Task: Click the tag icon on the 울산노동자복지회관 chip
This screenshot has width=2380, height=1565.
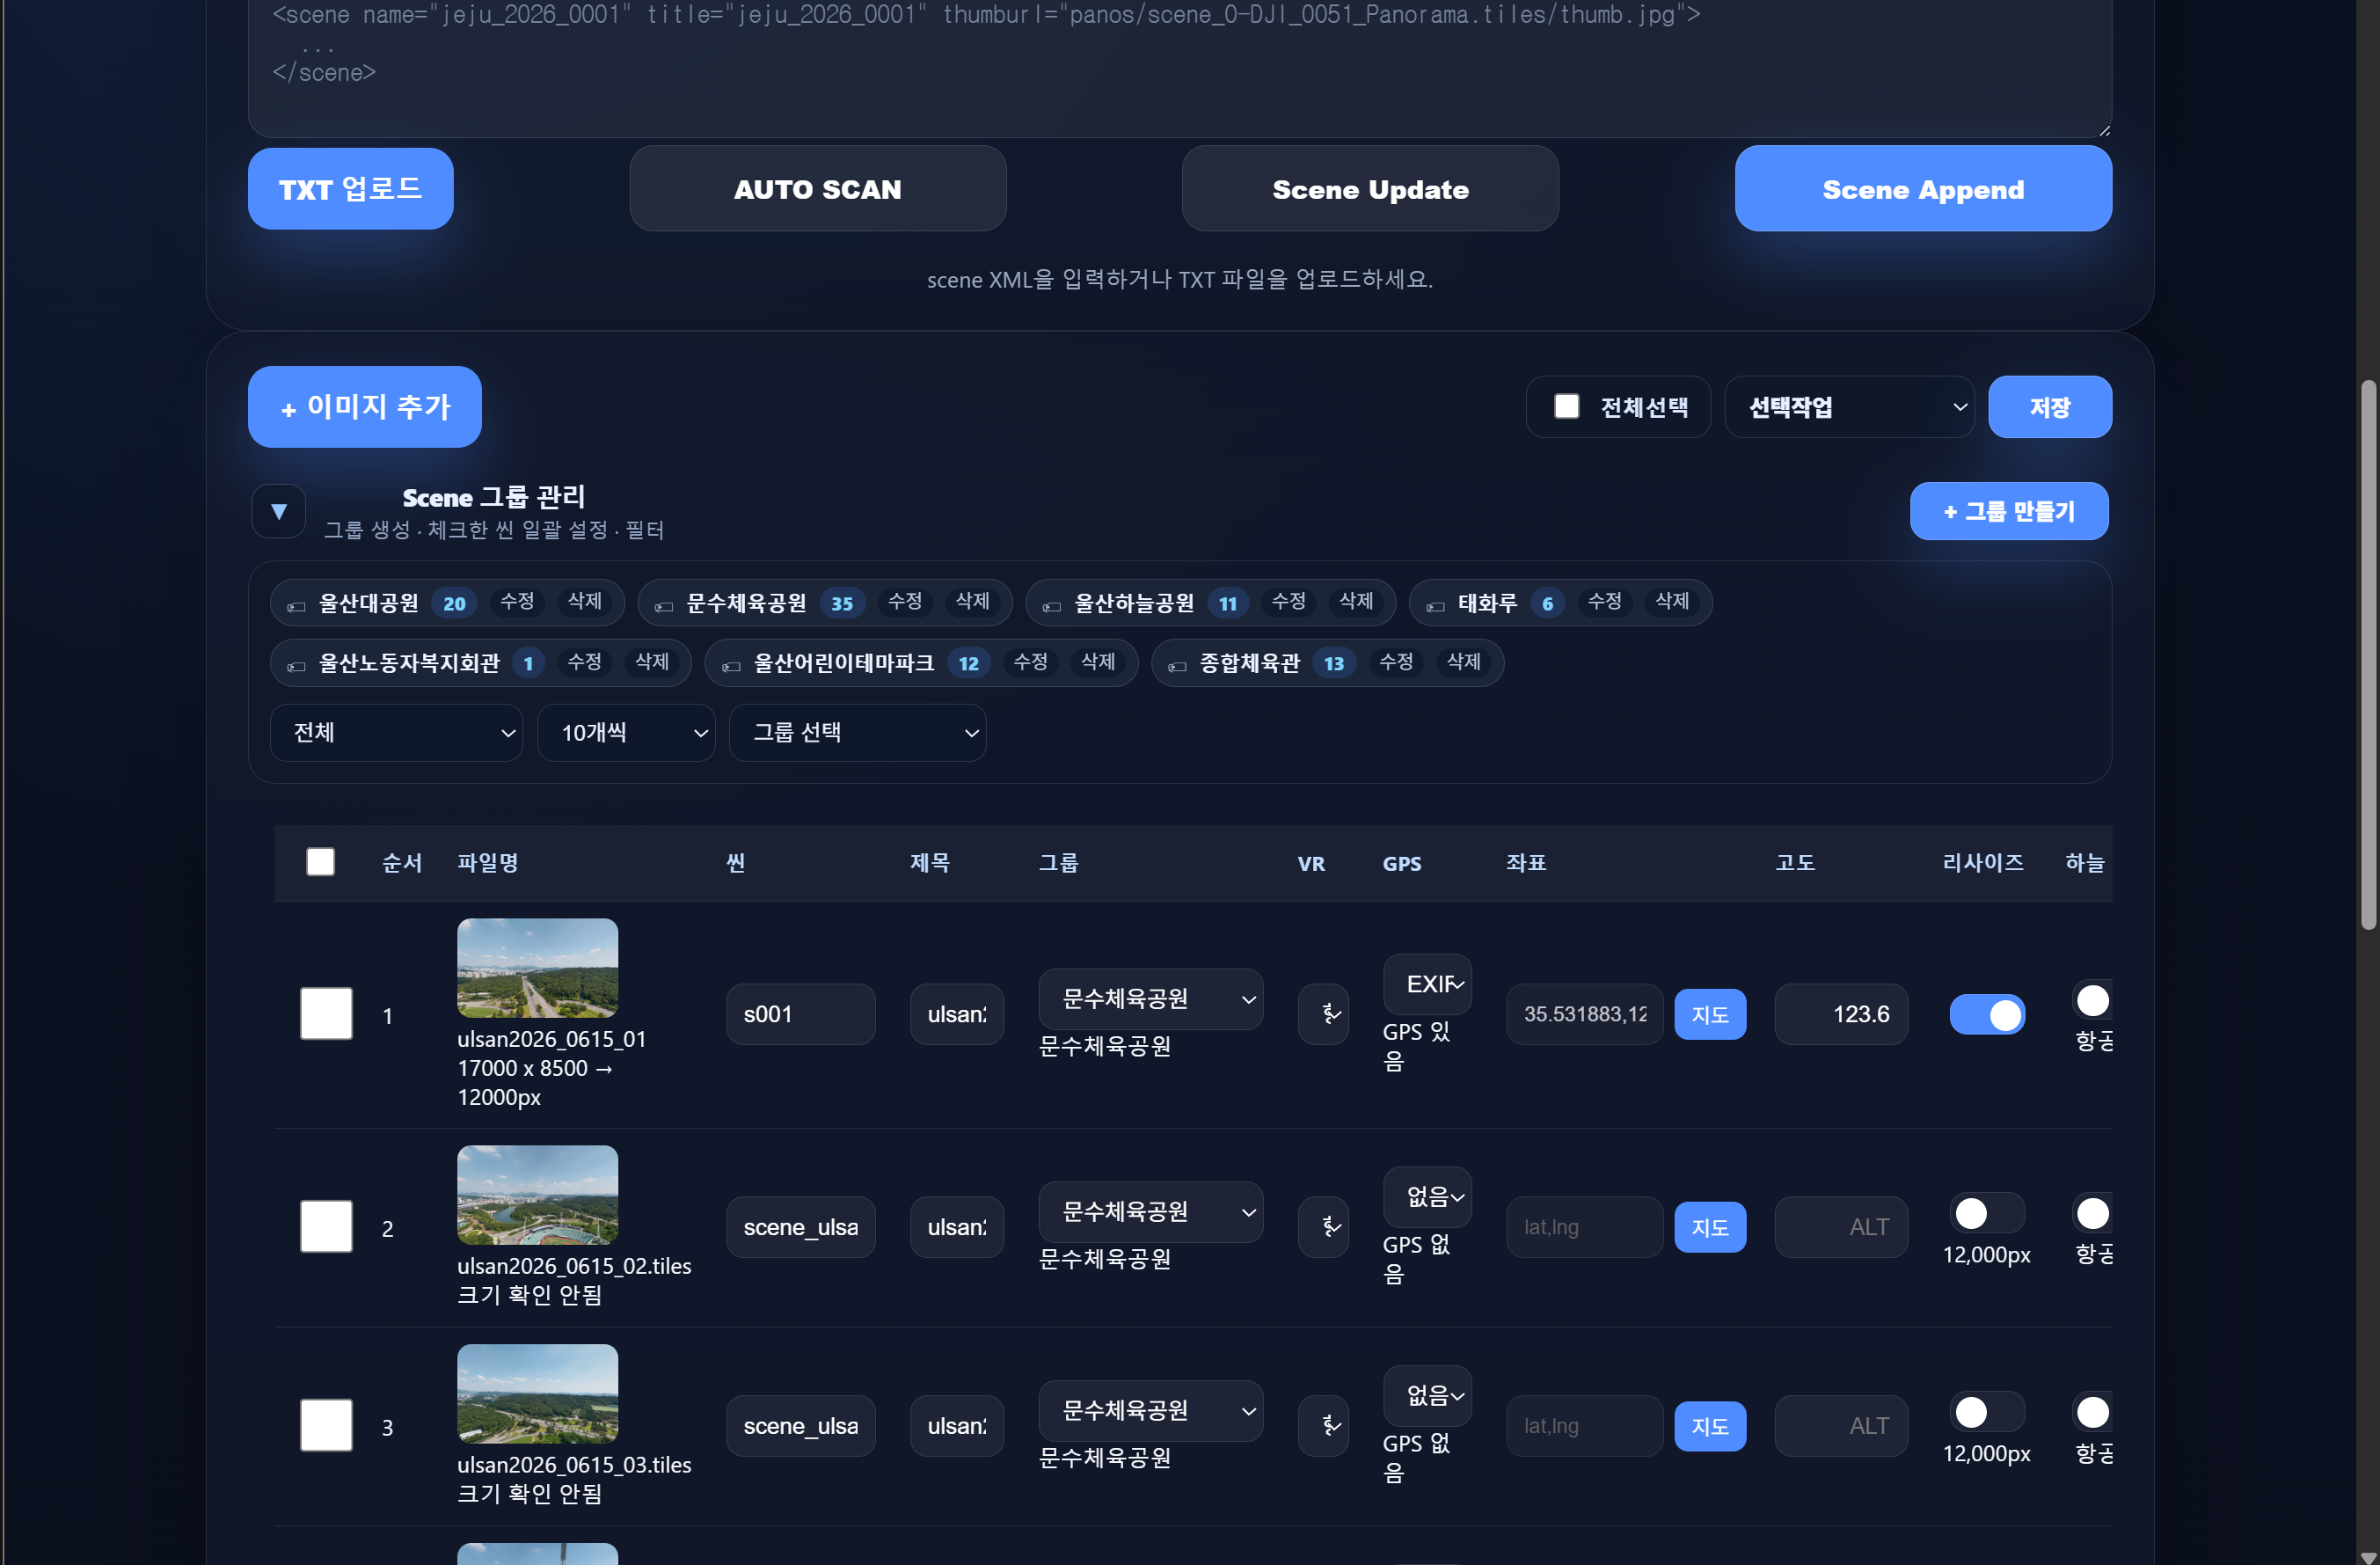Action: point(296,666)
